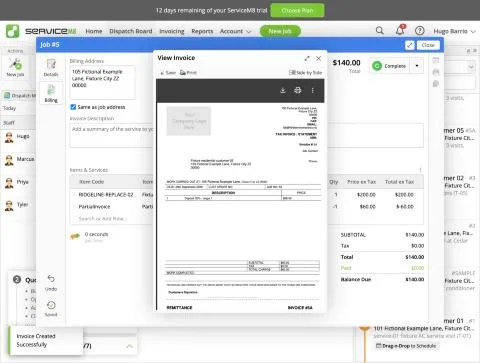
Task: Click the ServiceM8 logo icon
Action: click(12, 31)
